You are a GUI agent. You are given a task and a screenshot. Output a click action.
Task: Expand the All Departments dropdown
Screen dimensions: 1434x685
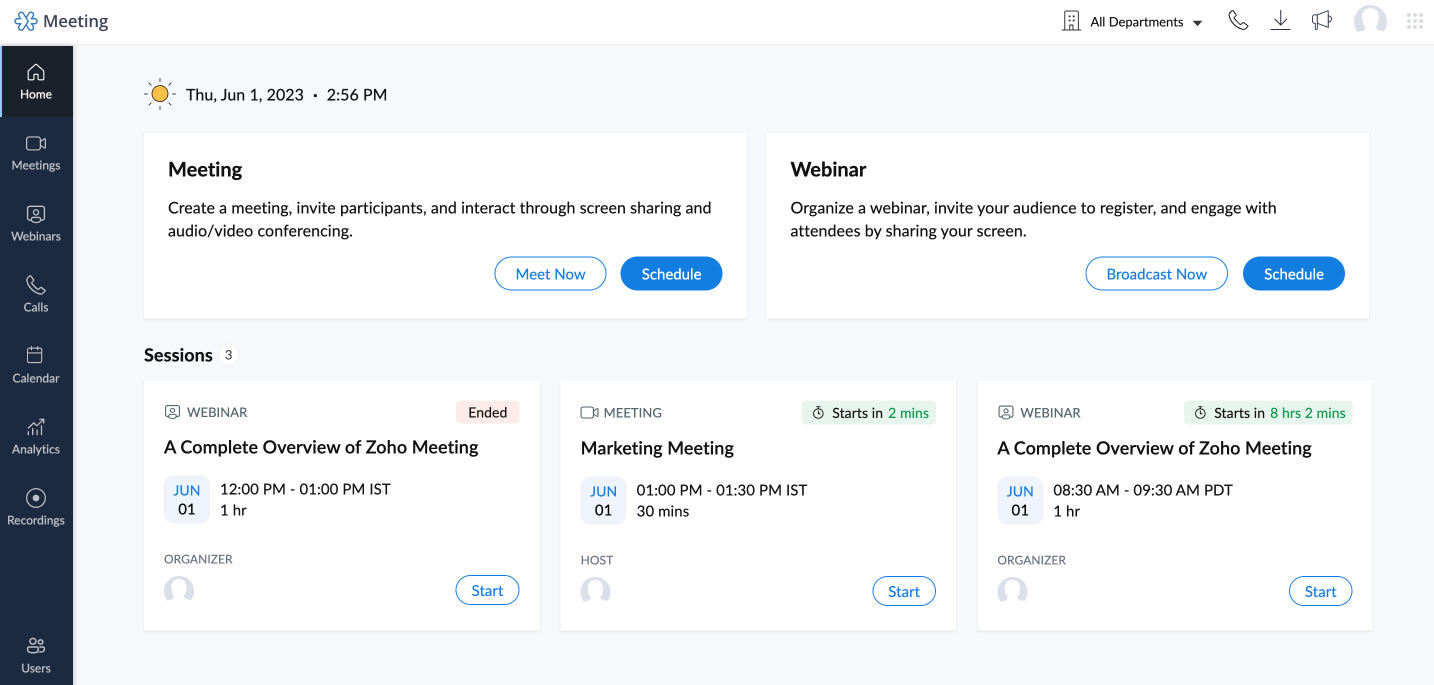[1146, 22]
